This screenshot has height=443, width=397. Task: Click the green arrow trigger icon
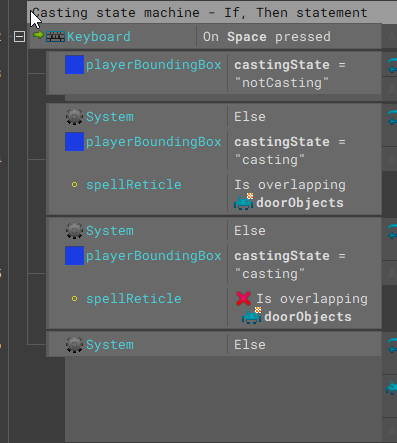39,35
